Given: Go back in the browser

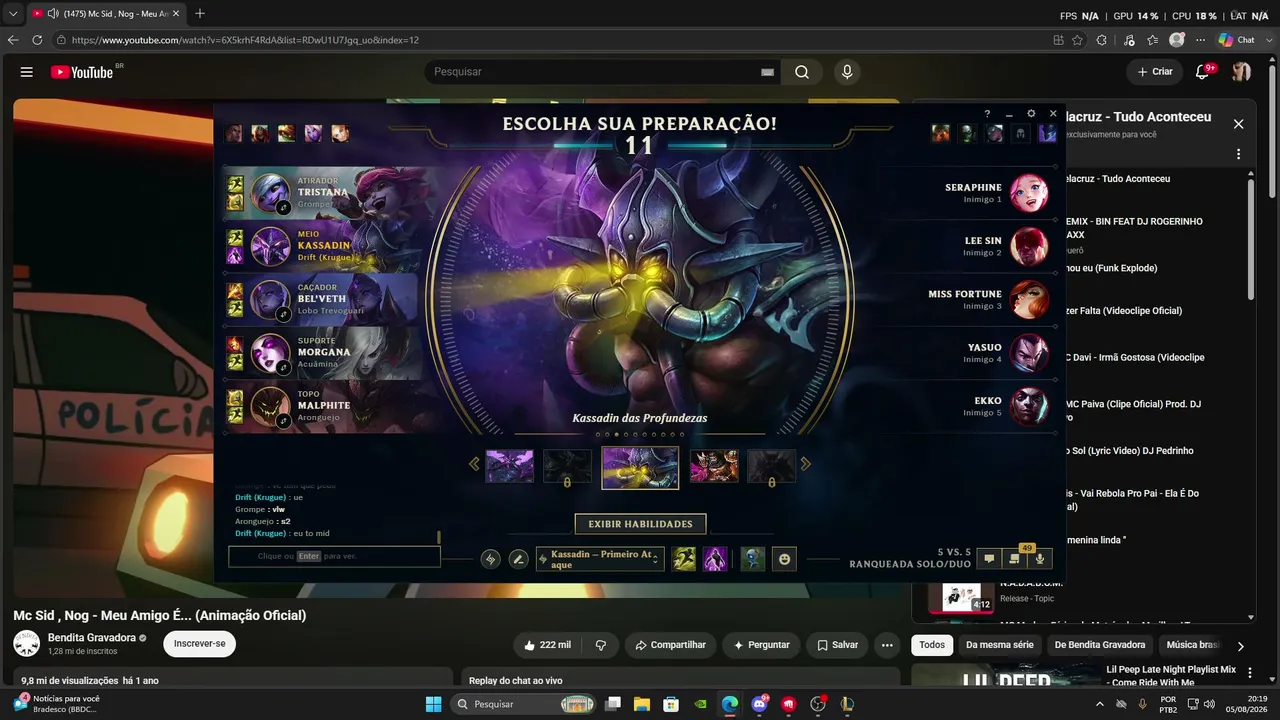Looking at the screenshot, I should 13,40.
